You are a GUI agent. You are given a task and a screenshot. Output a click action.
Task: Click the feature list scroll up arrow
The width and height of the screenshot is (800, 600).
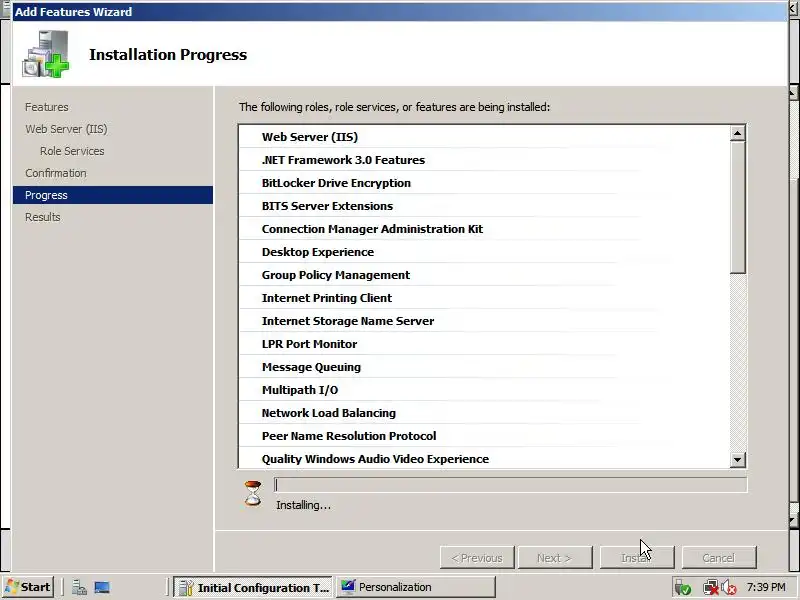tap(737, 134)
